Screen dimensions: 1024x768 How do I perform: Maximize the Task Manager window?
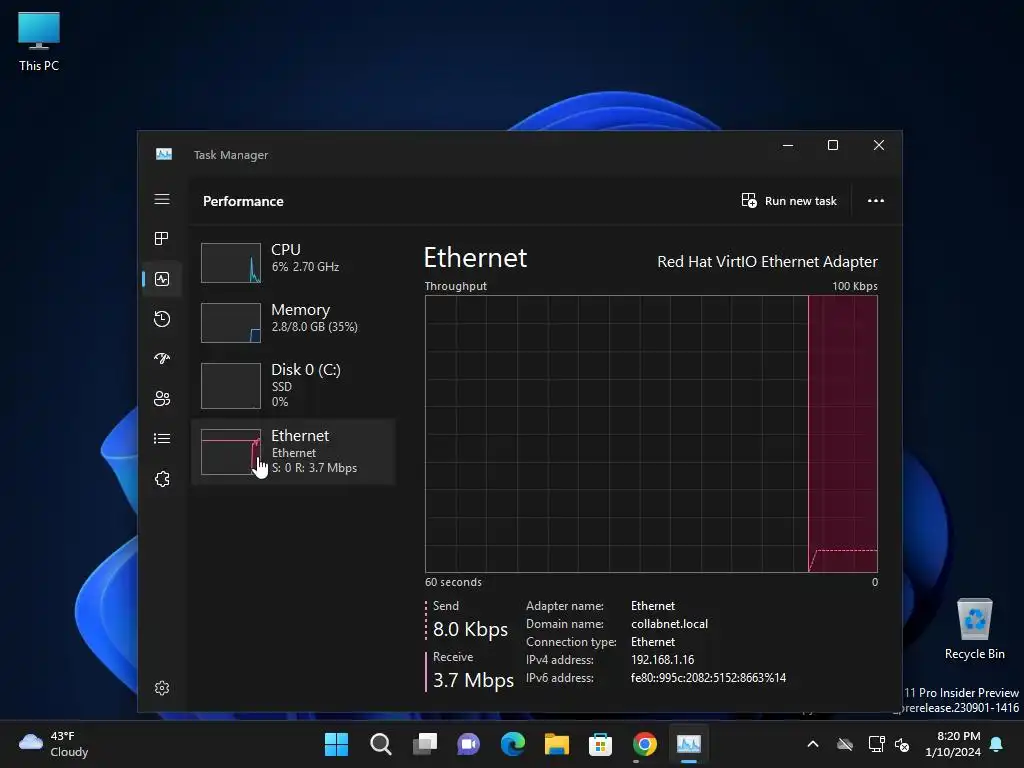coord(833,145)
